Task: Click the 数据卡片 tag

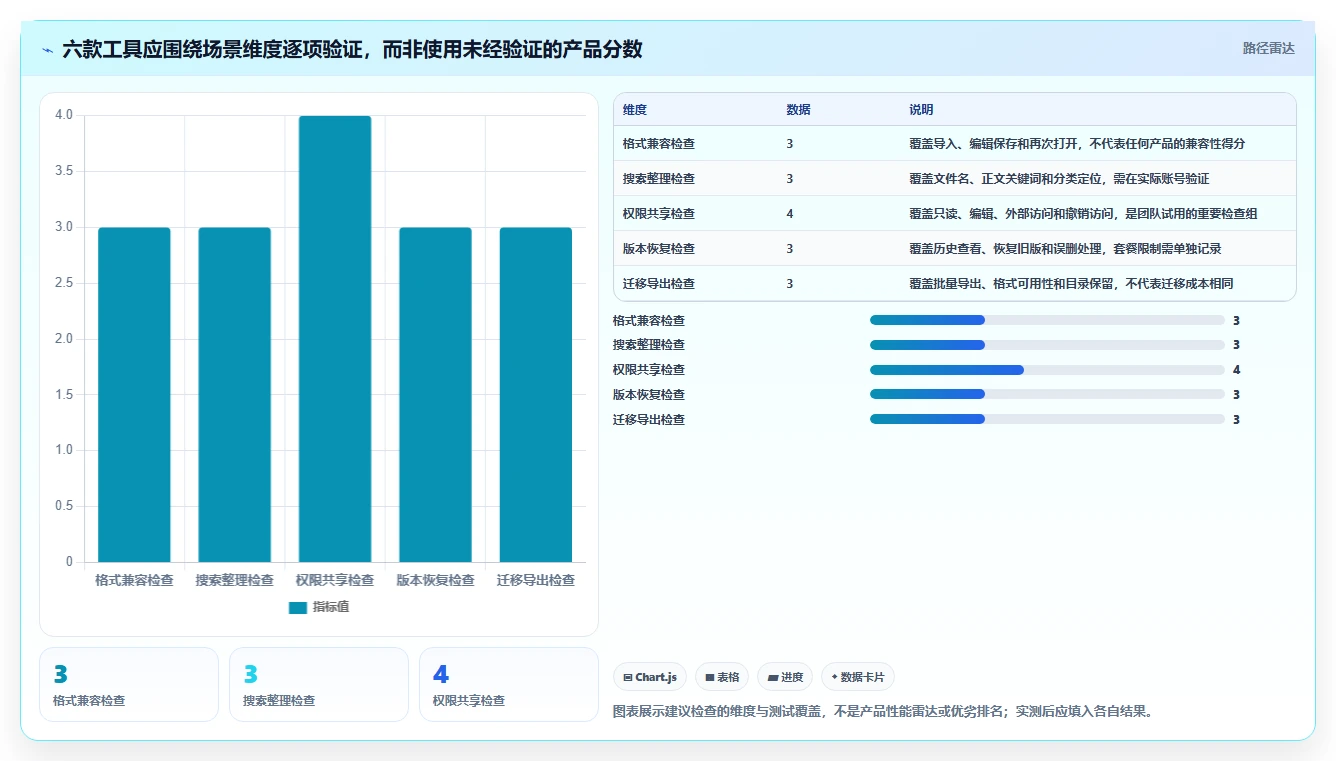Action: click(x=858, y=677)
